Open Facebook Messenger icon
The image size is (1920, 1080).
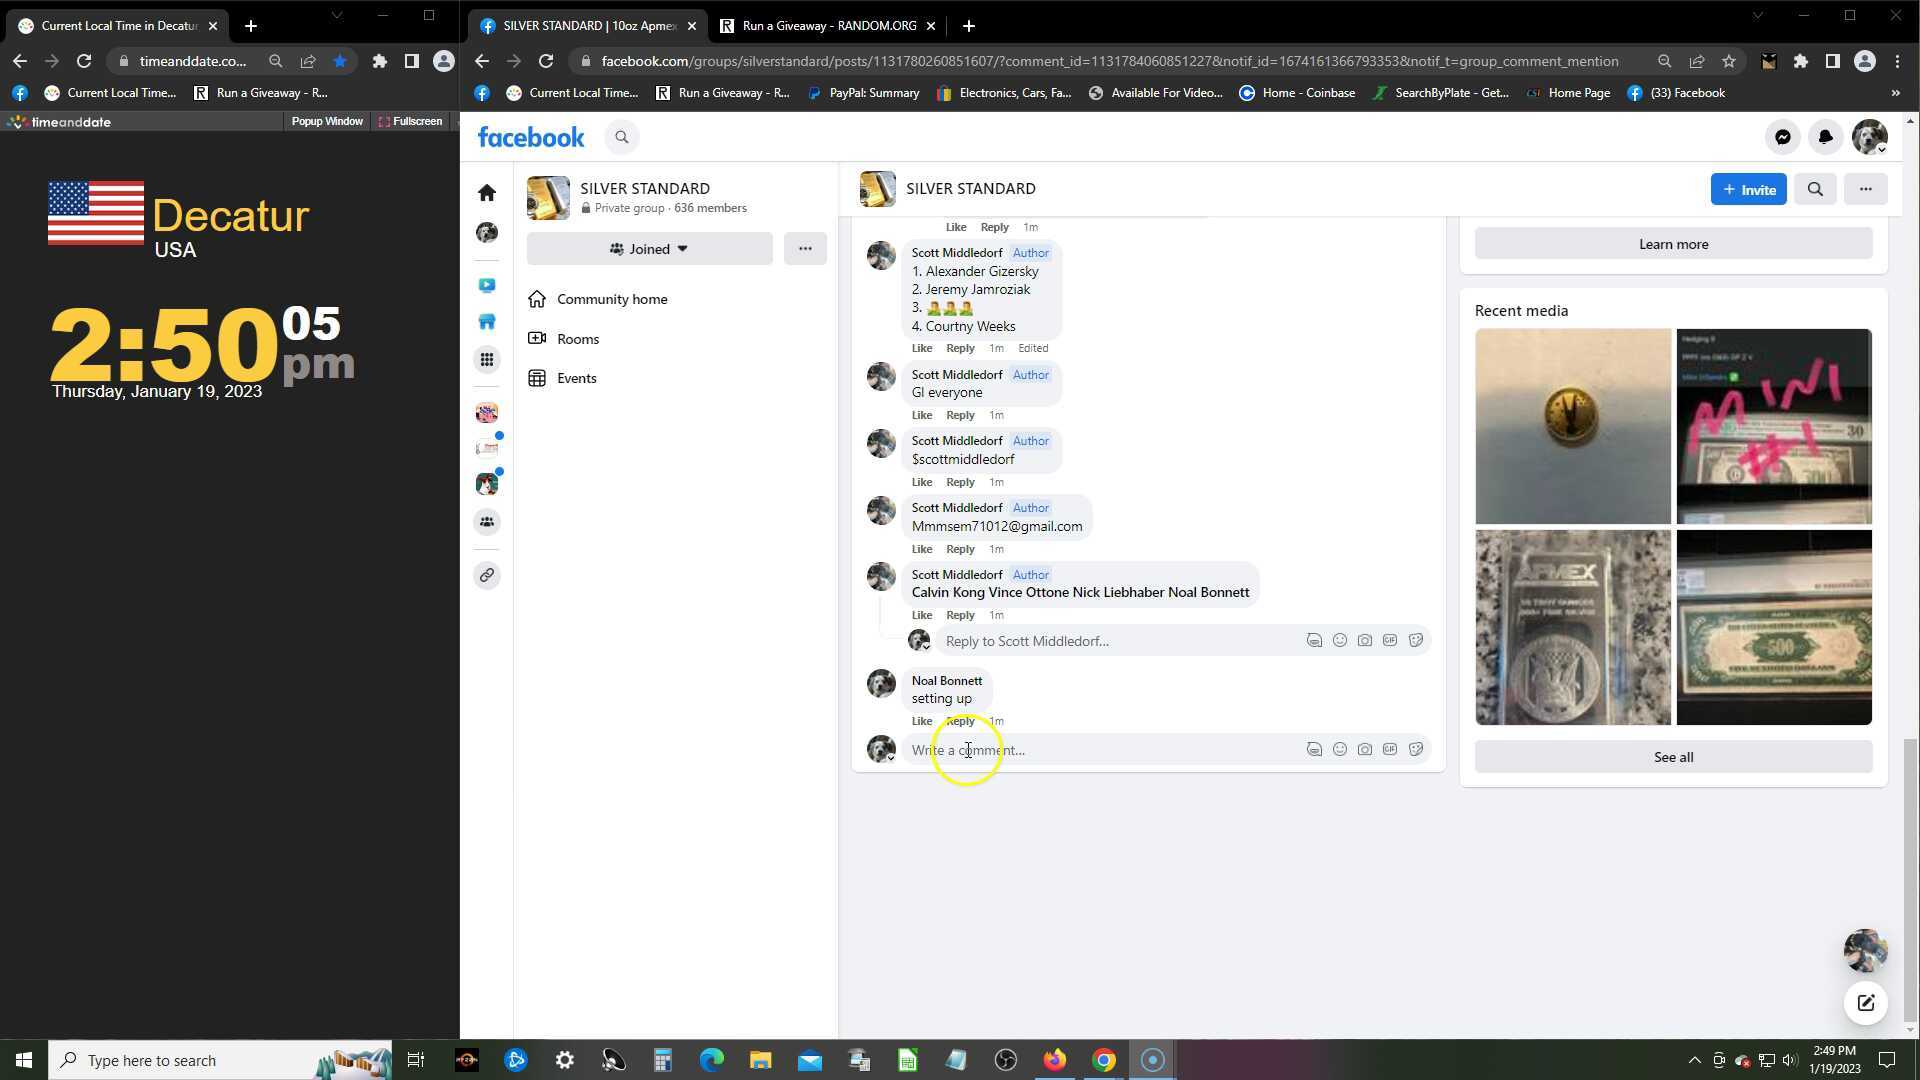(x=1782, y=137)
